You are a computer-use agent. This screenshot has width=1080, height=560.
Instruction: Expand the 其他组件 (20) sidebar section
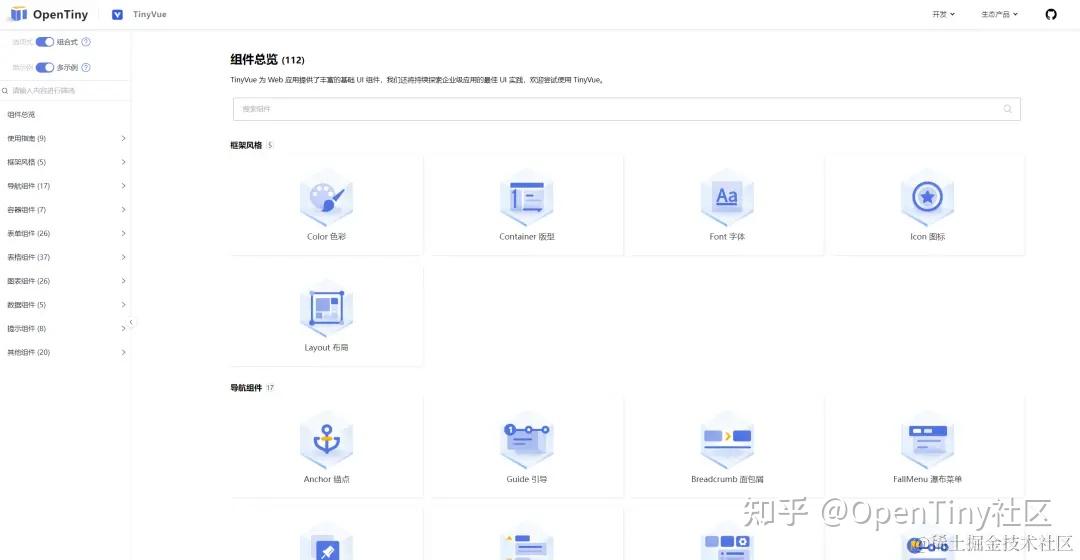pos(65,352)
